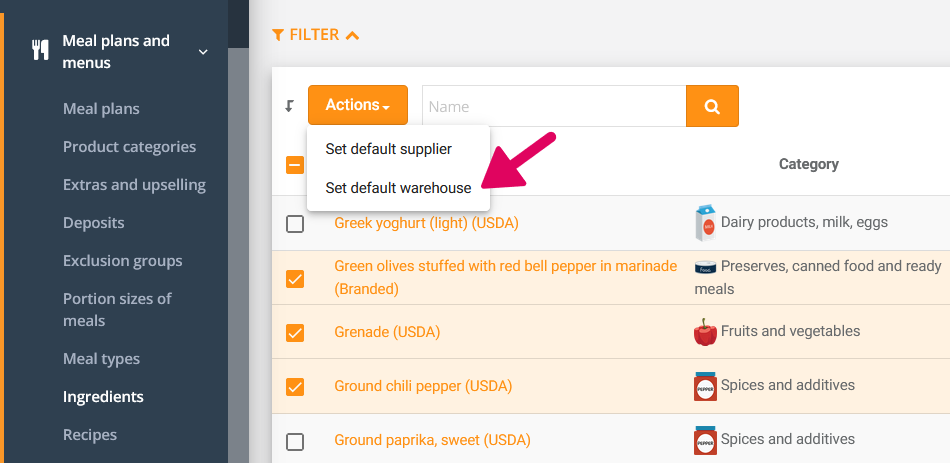Collapse the Meal plans and menus section

pos(203,52)
